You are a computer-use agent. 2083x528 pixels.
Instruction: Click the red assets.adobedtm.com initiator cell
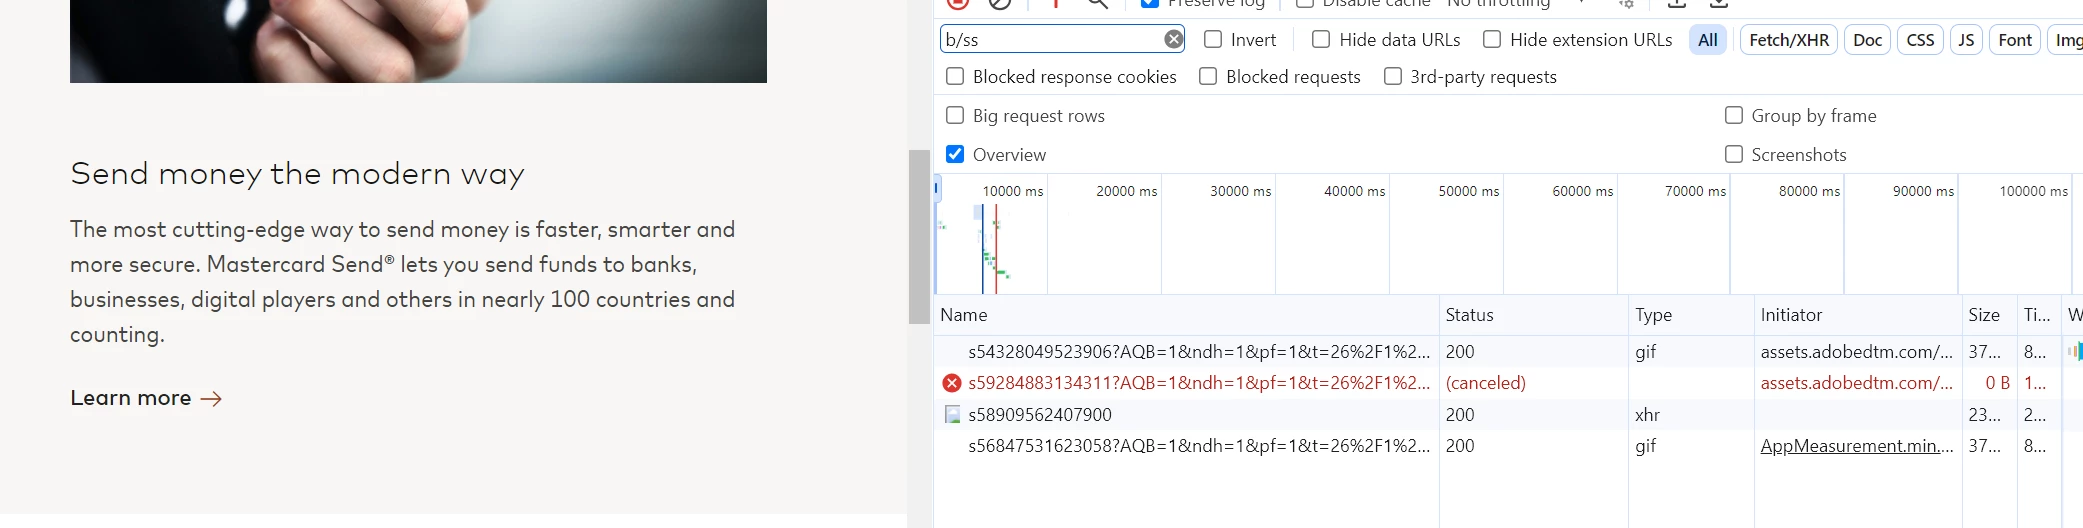[x=1856, y=383]
